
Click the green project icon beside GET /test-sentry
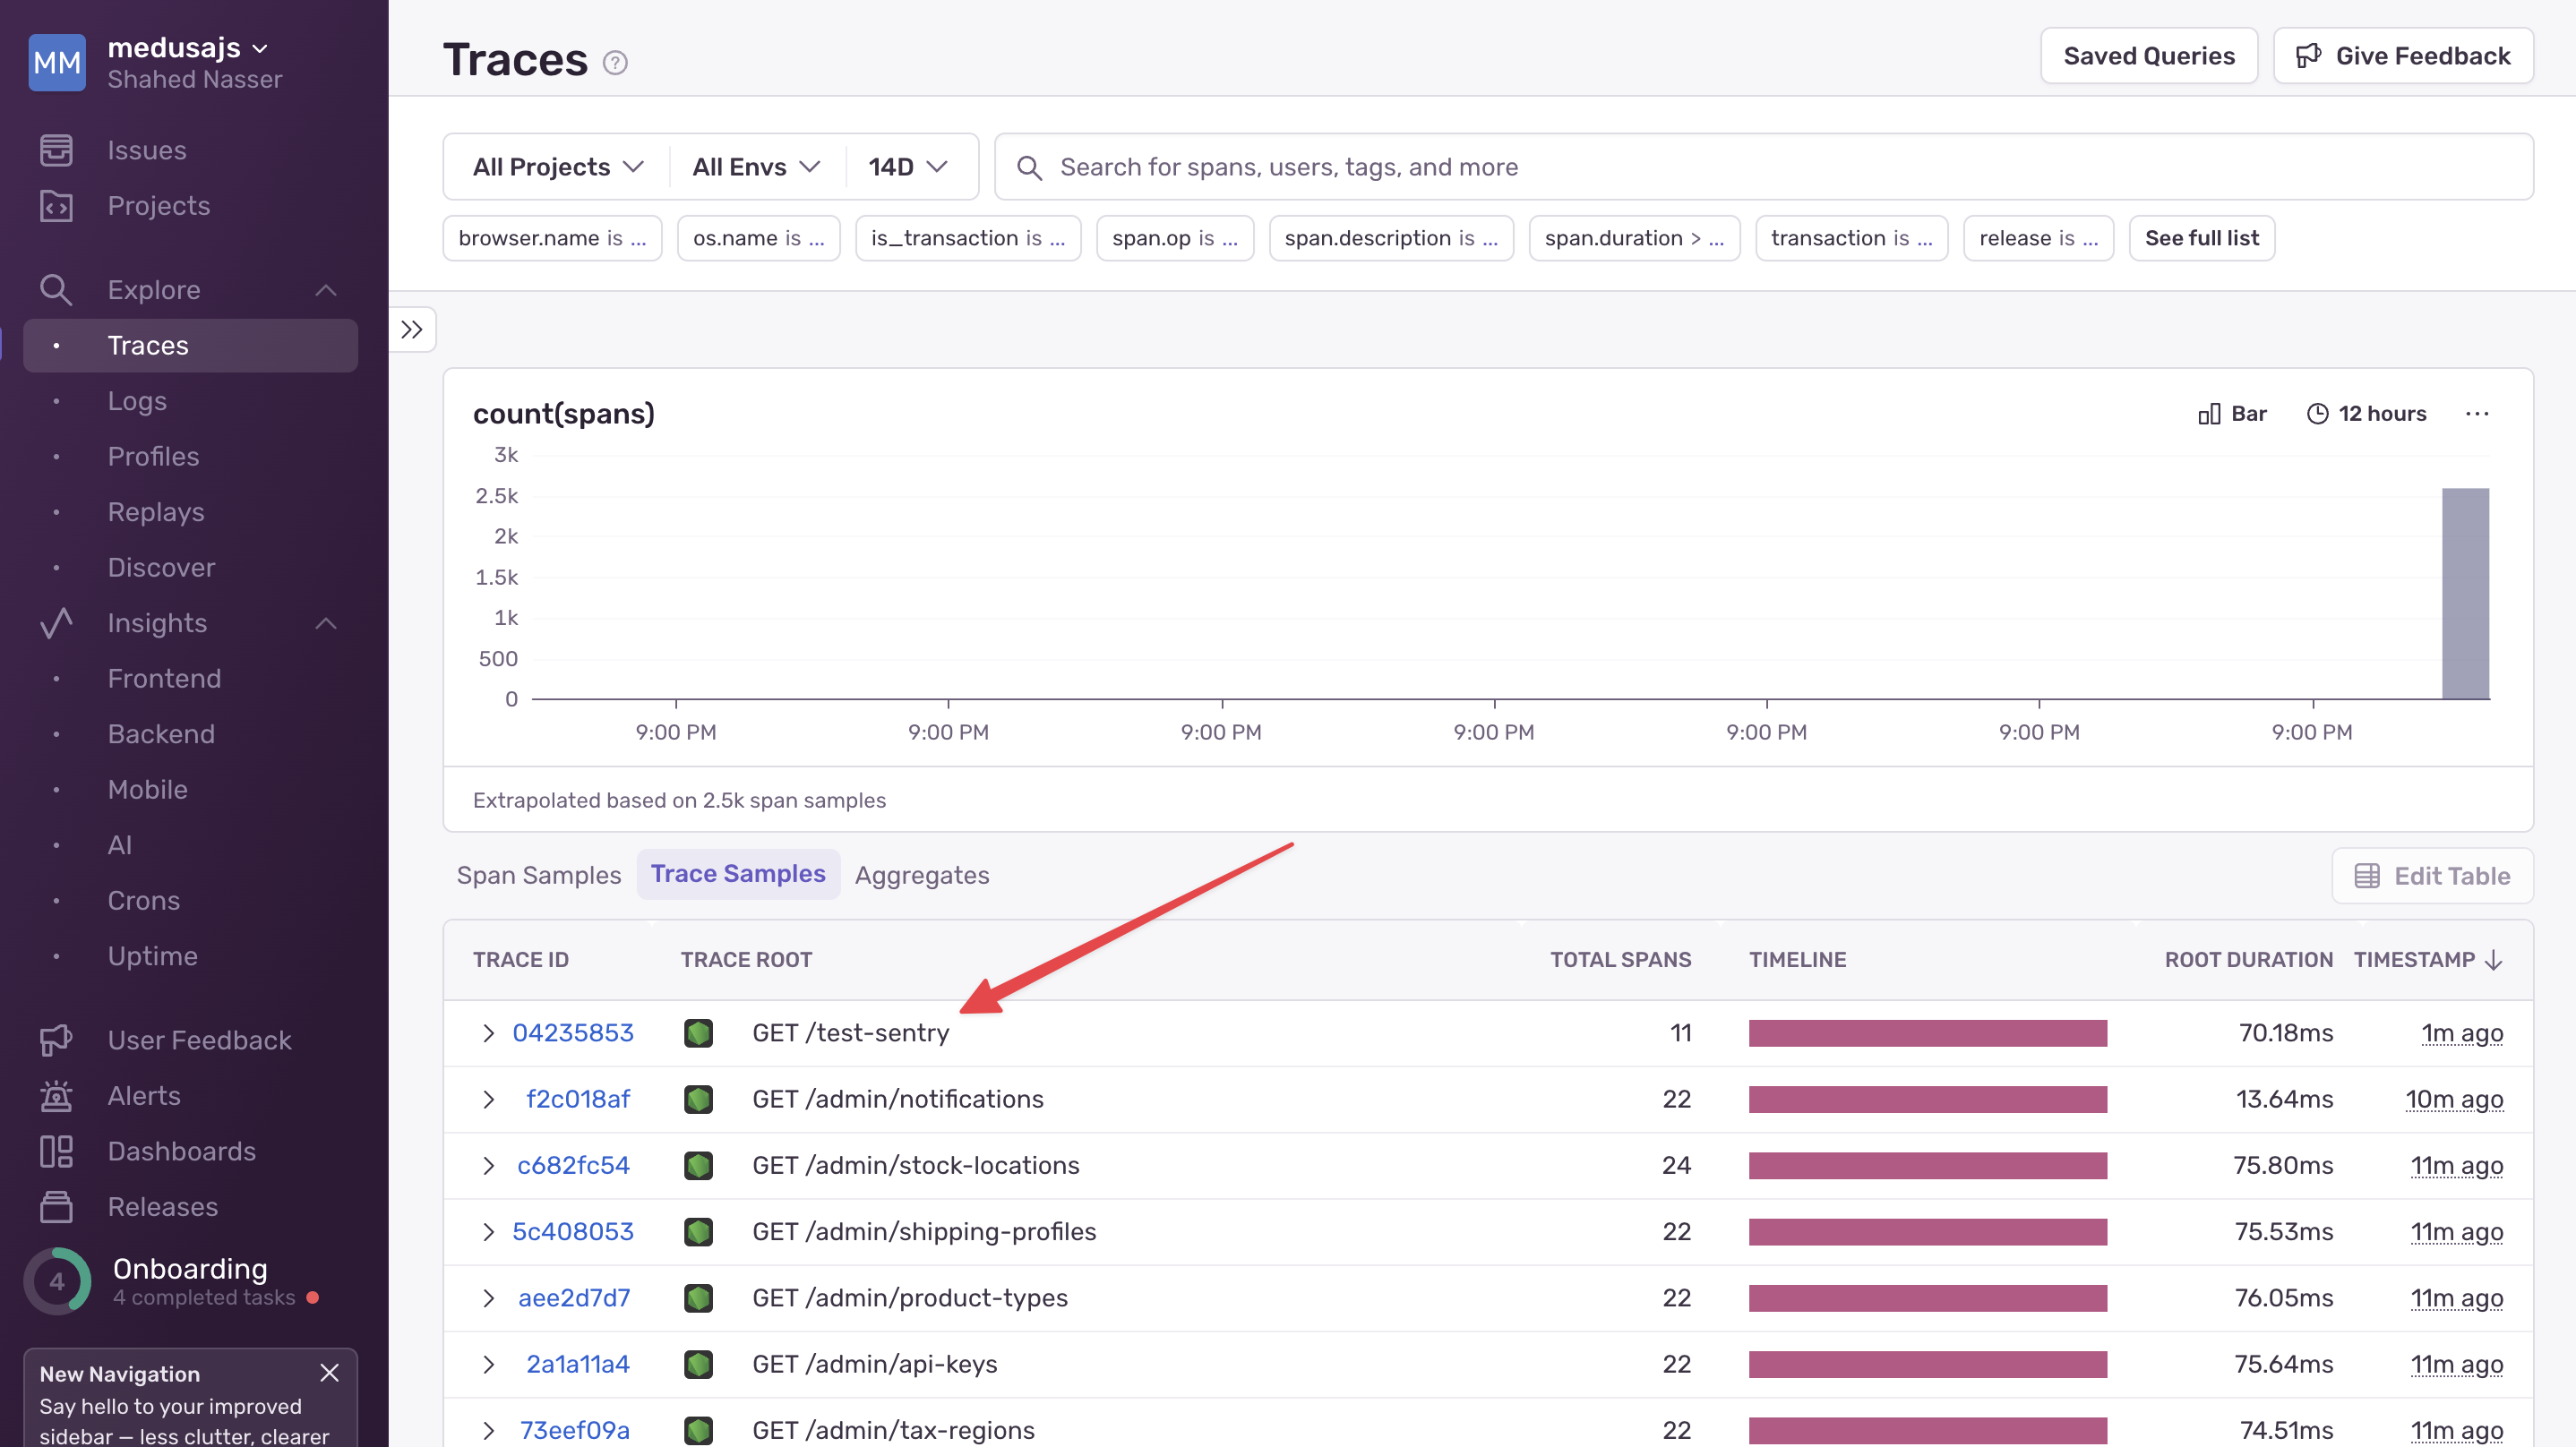tap(698, 1032)
